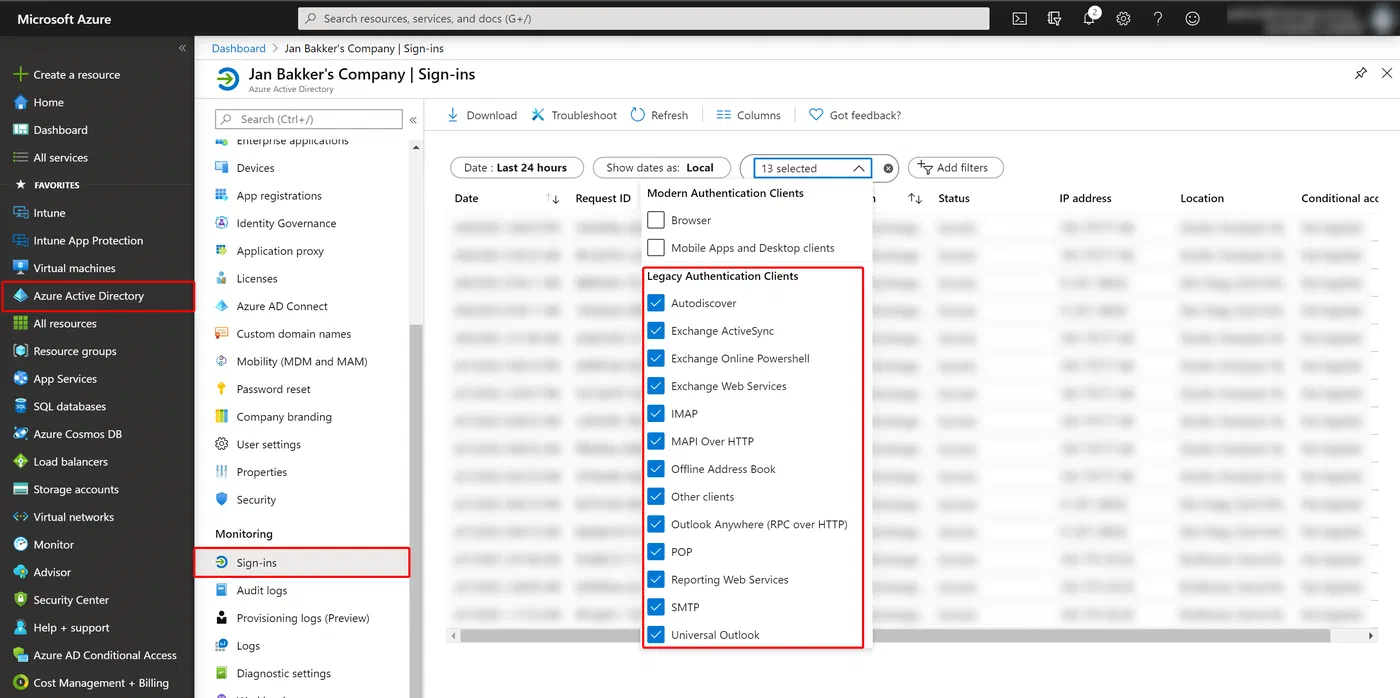Uncheck the SMTP checkbox

[x=656, y=607]
